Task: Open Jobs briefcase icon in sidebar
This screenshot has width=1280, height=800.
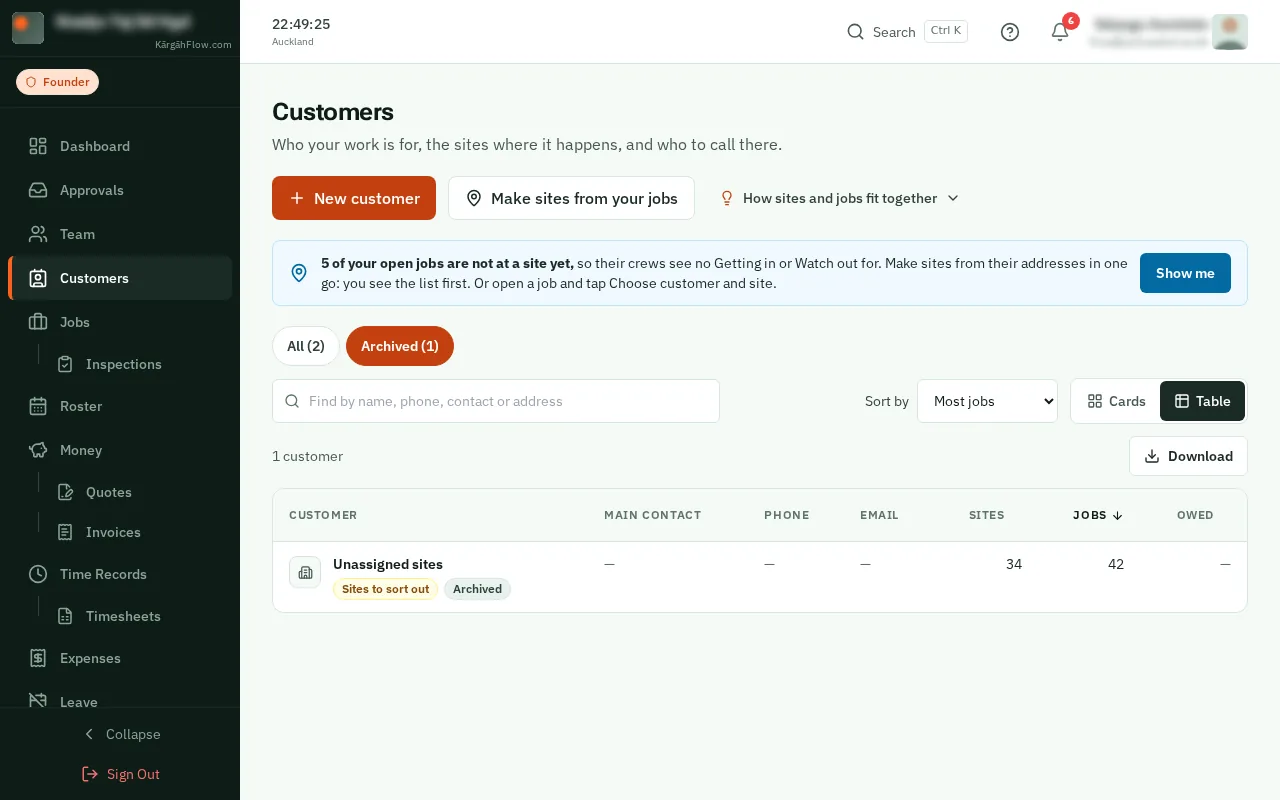Action: 38,322
